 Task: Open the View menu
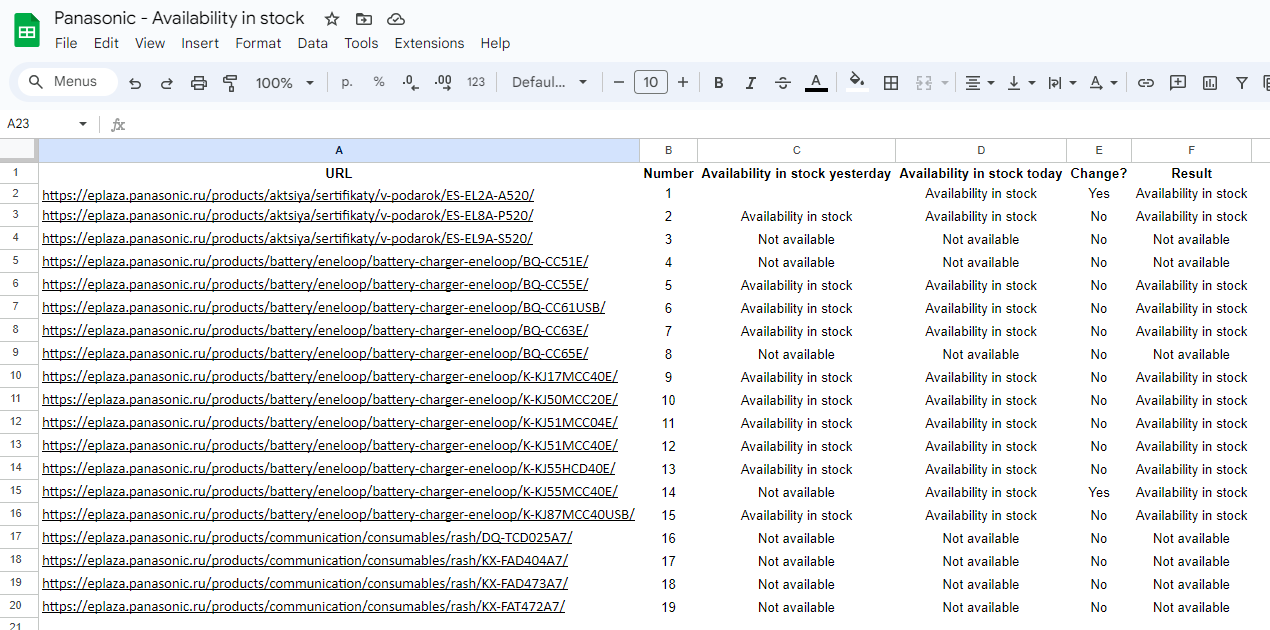point(150,43)
